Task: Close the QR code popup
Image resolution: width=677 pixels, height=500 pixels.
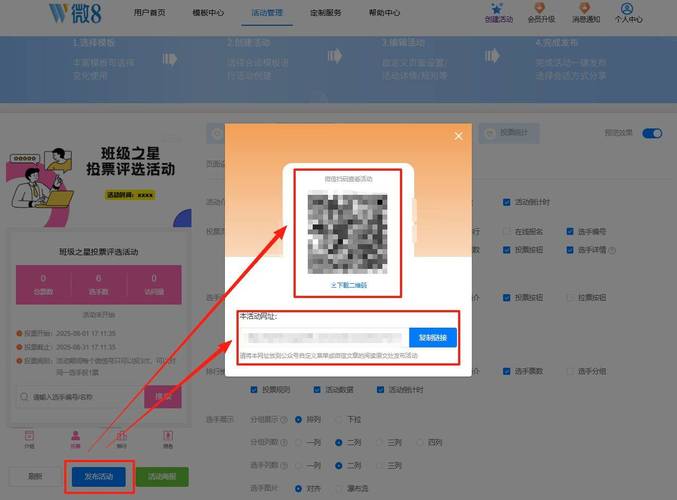Action: click(459, 136)
